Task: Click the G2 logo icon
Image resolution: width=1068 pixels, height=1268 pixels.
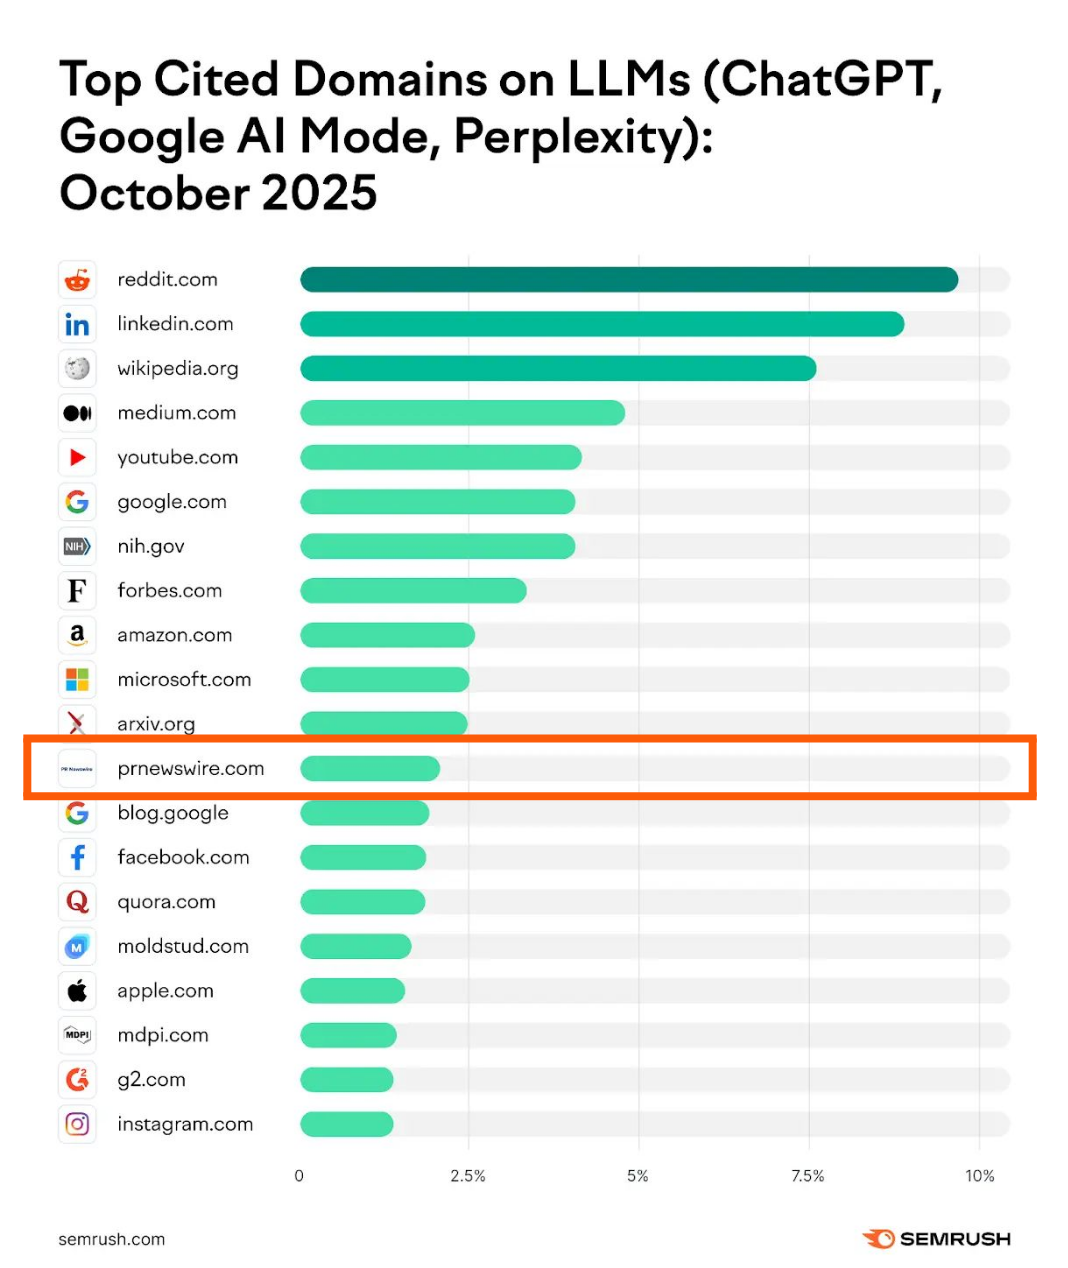Action: (77, 1080)
